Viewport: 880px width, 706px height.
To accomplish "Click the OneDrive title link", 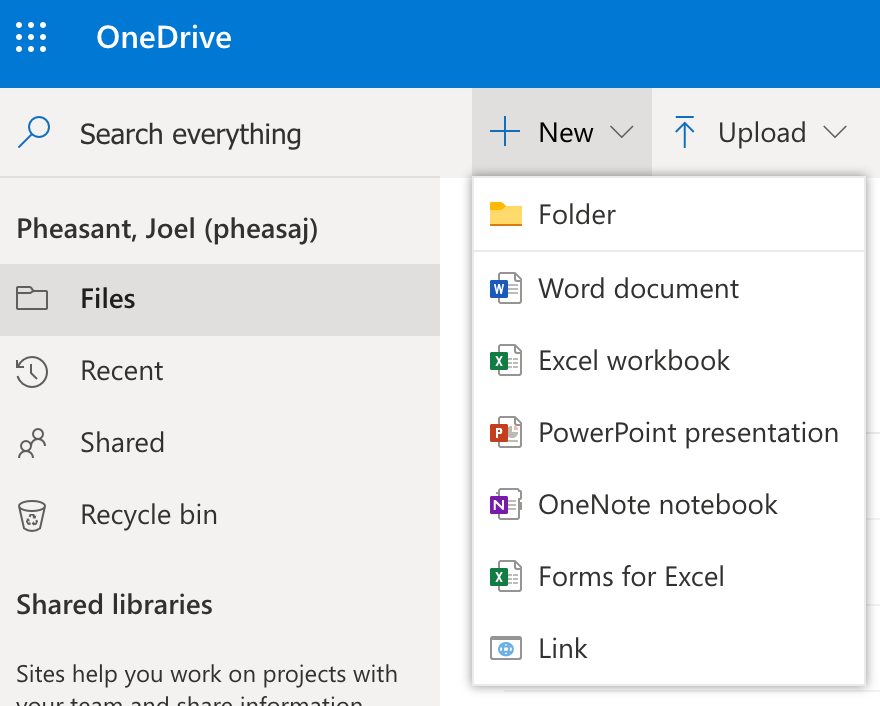I will pos(164,38).
